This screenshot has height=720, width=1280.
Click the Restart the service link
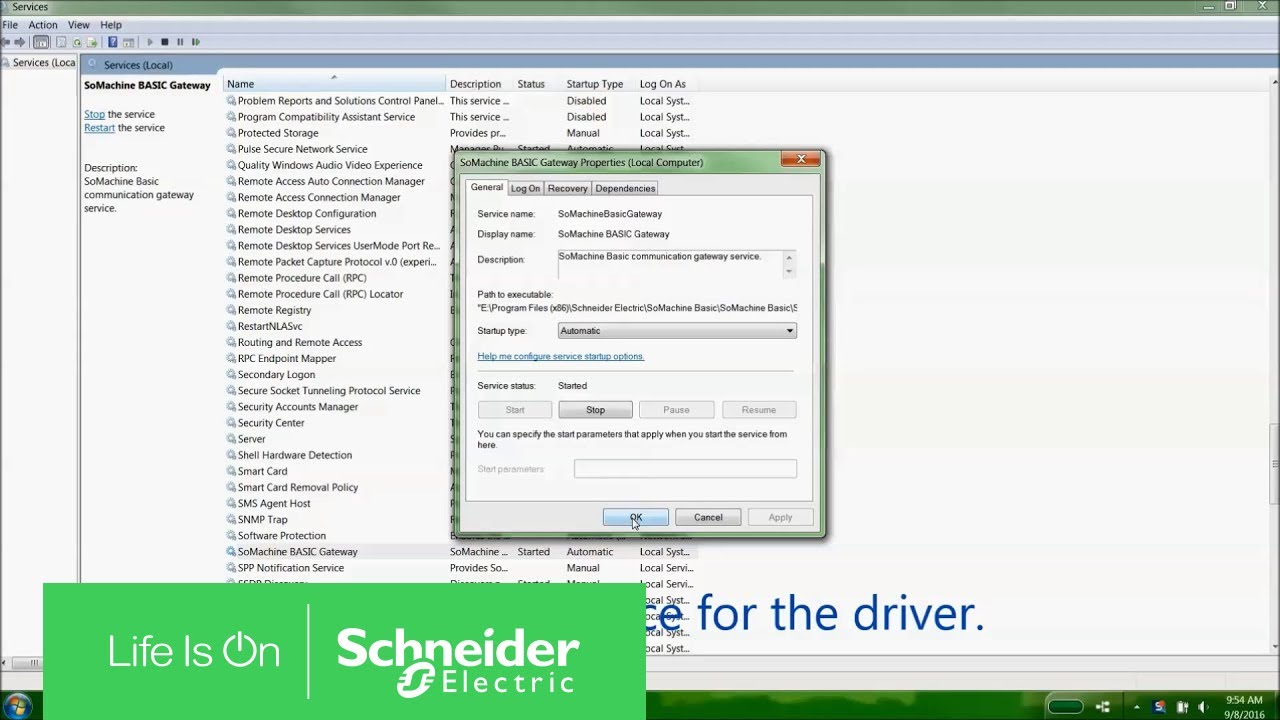[x=99, y=128]
